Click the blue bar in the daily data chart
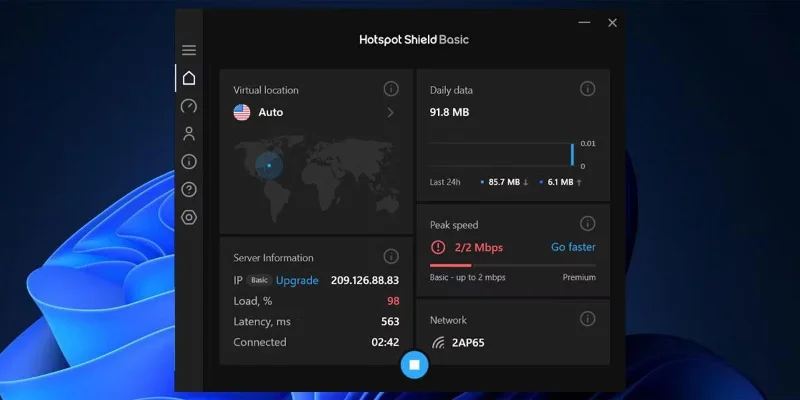The image size is (800, 400). click(x=572, y=155)
